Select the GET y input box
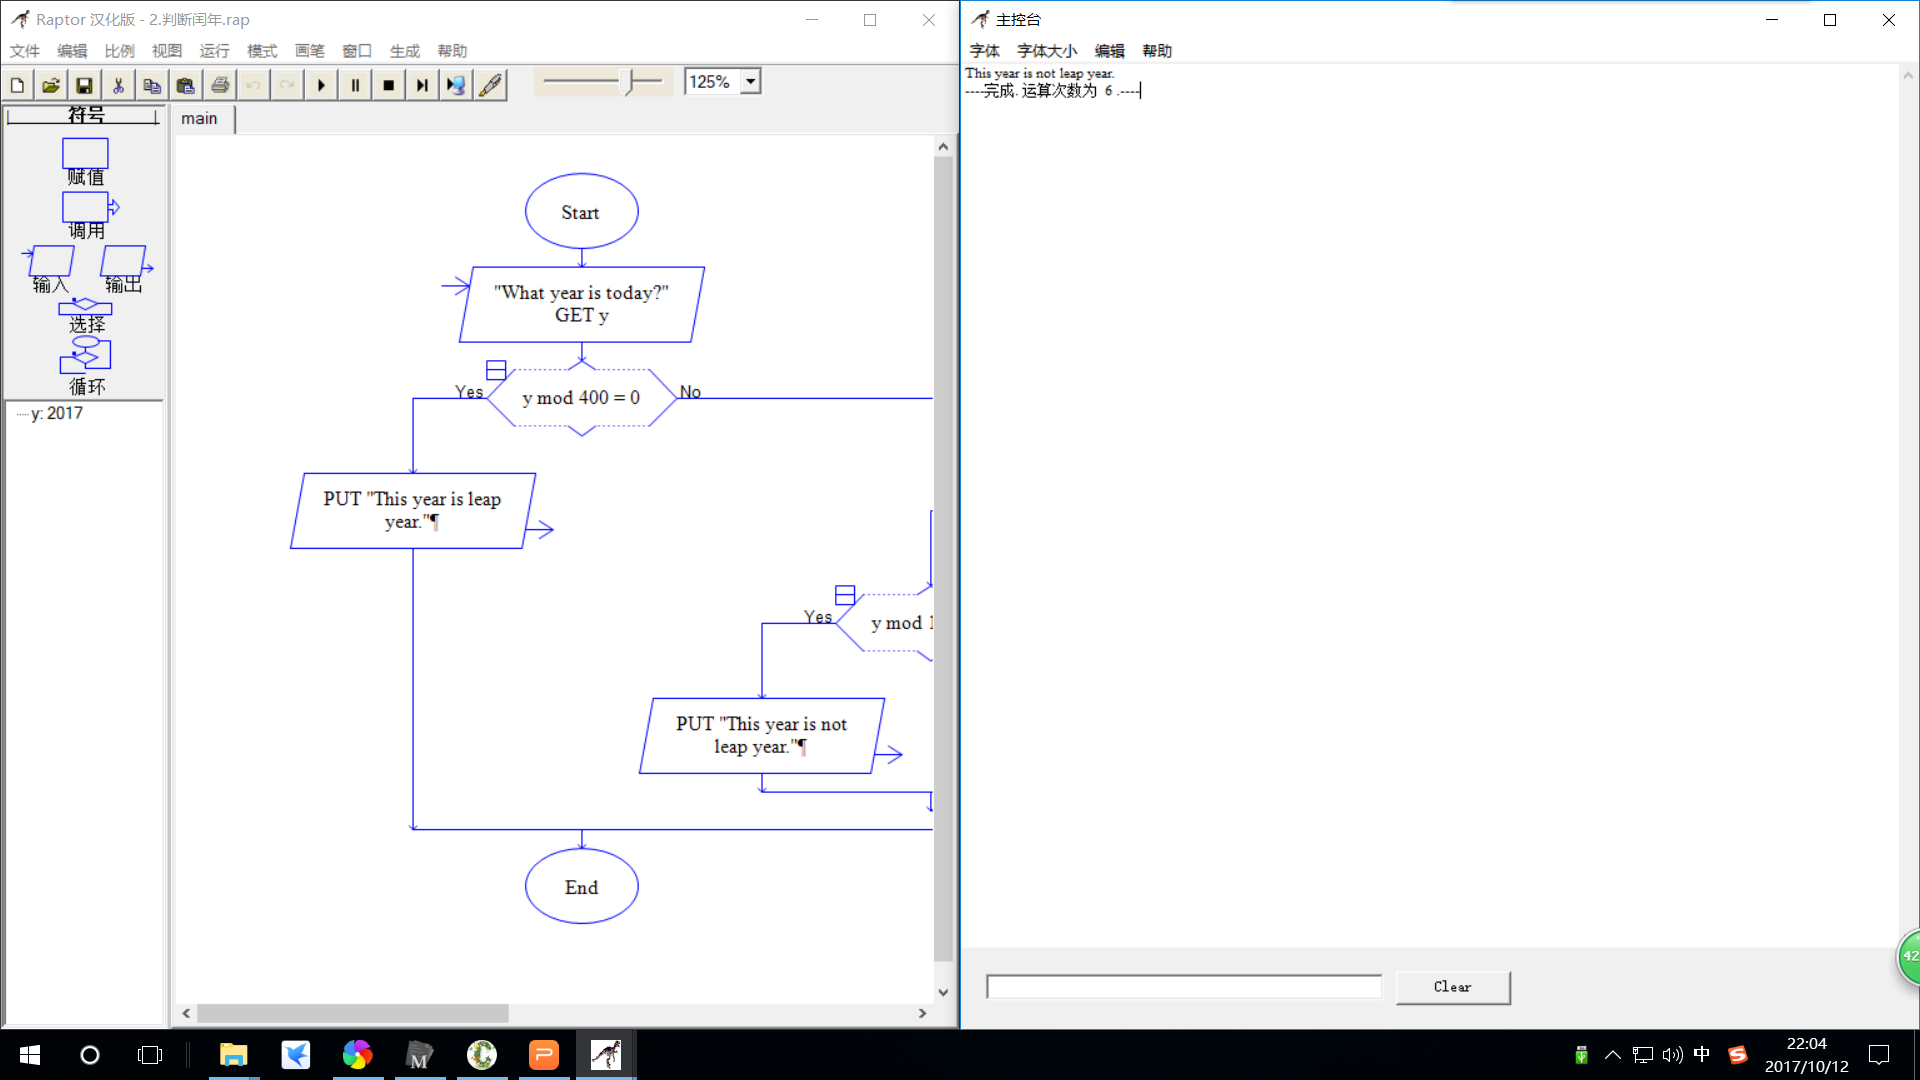Screen dimensions: 1920x1080 [581, 304]
